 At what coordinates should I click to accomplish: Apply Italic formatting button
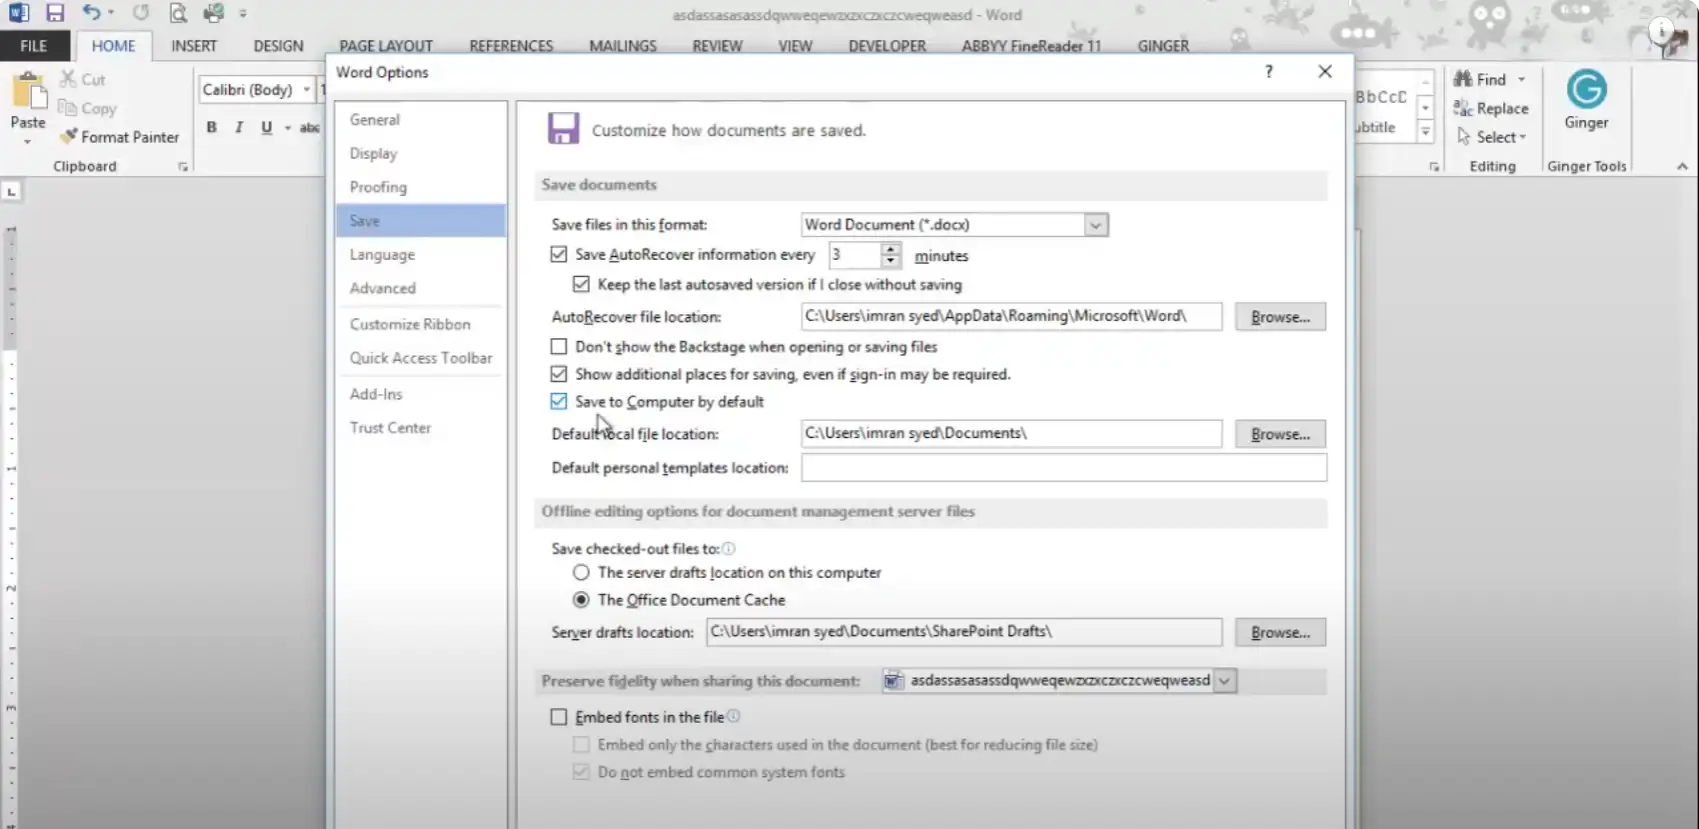pyautogui.click(x=239, y=127)
